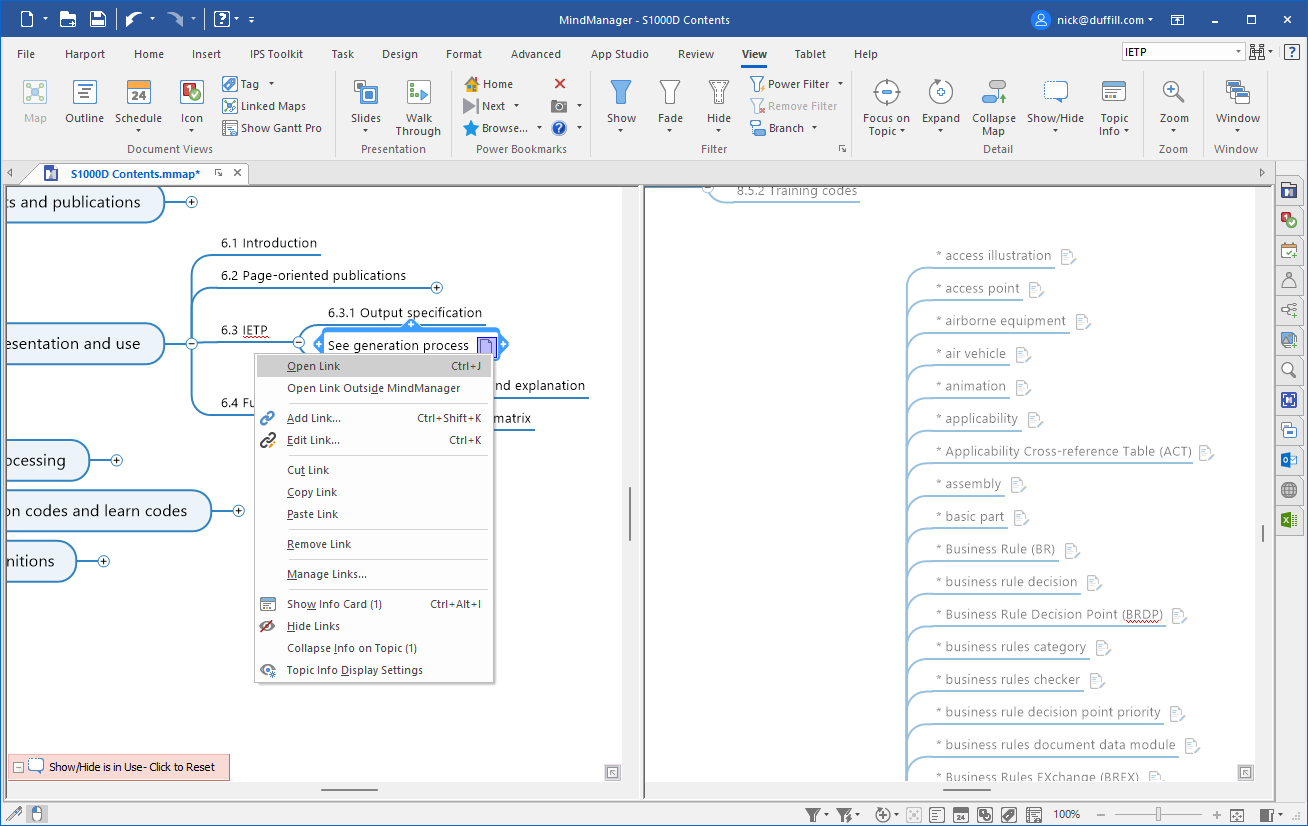Open notes icon beside 'access illustration'

[x=1068, y=257]
